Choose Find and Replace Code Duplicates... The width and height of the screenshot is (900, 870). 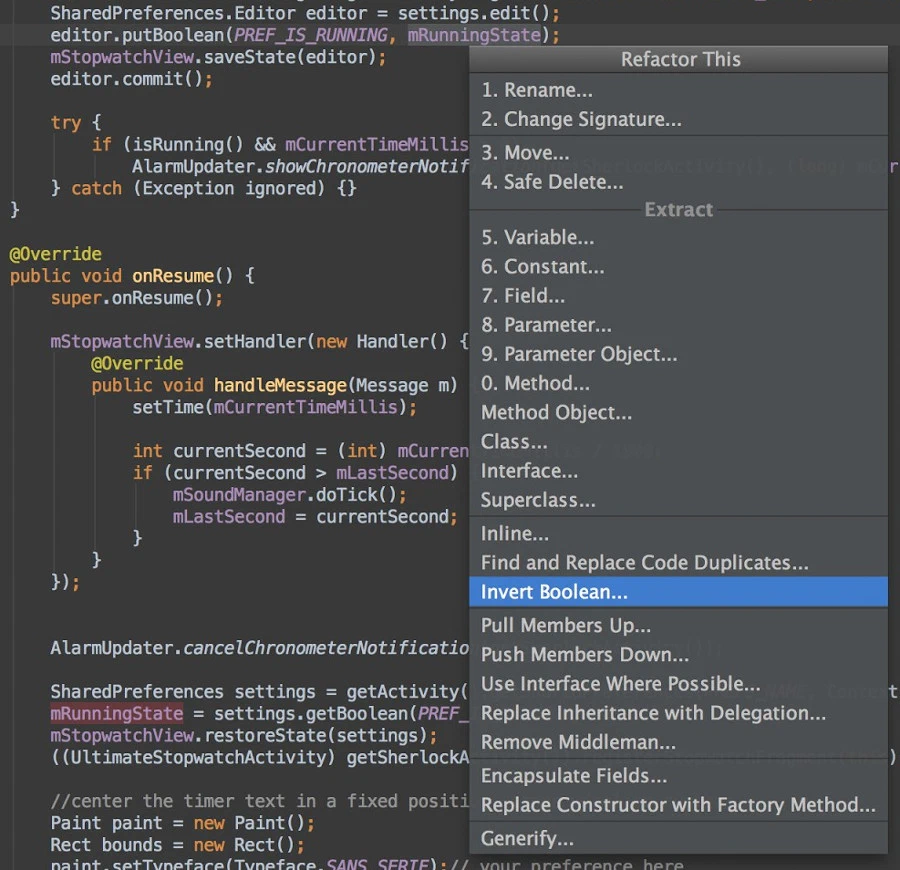[x=678, y=563]
